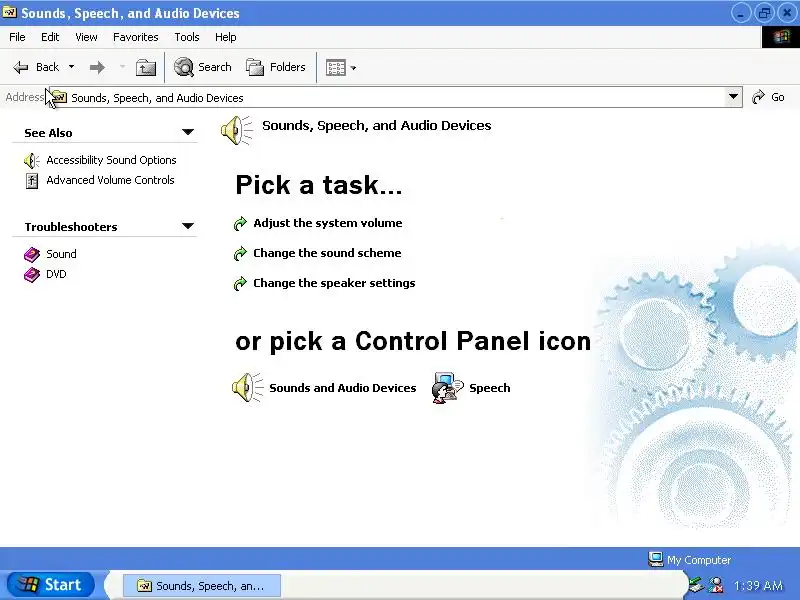Click the tray icon with the red X
Viewport: 800px width, 600px height.
coord(716,585)
